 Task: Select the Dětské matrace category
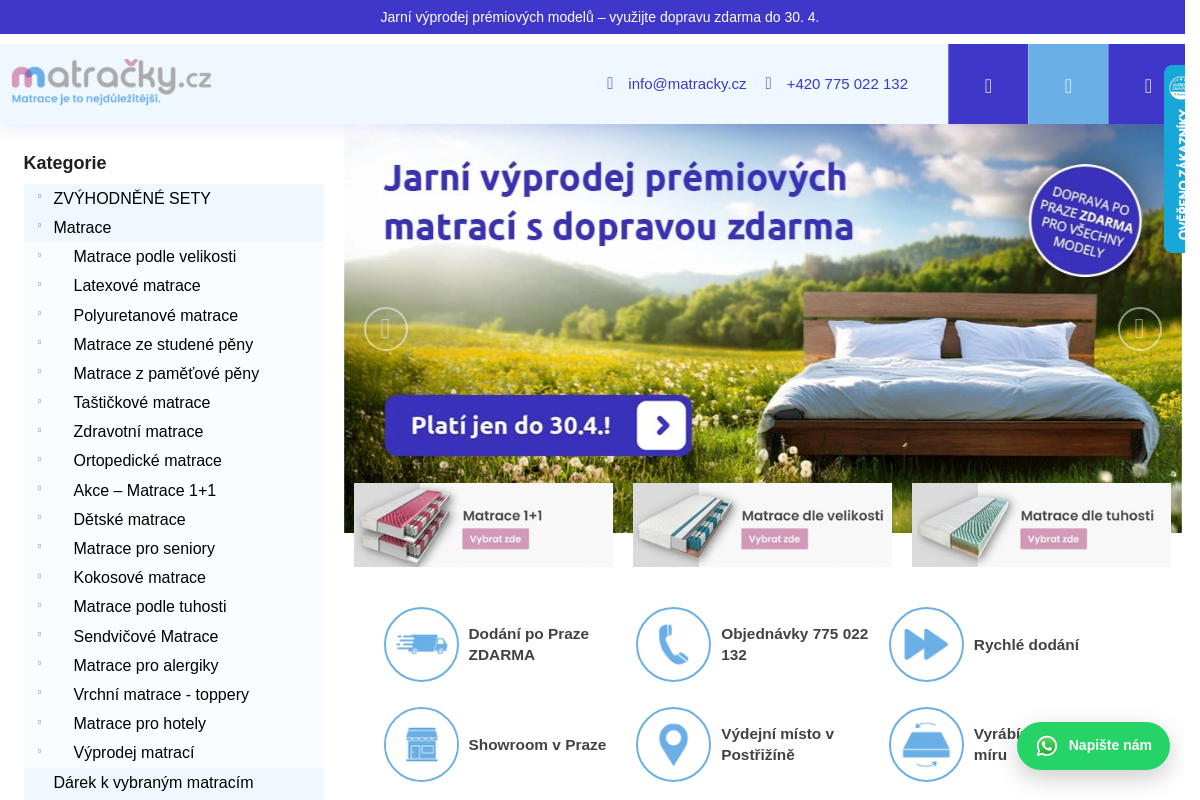coord(129,519)
